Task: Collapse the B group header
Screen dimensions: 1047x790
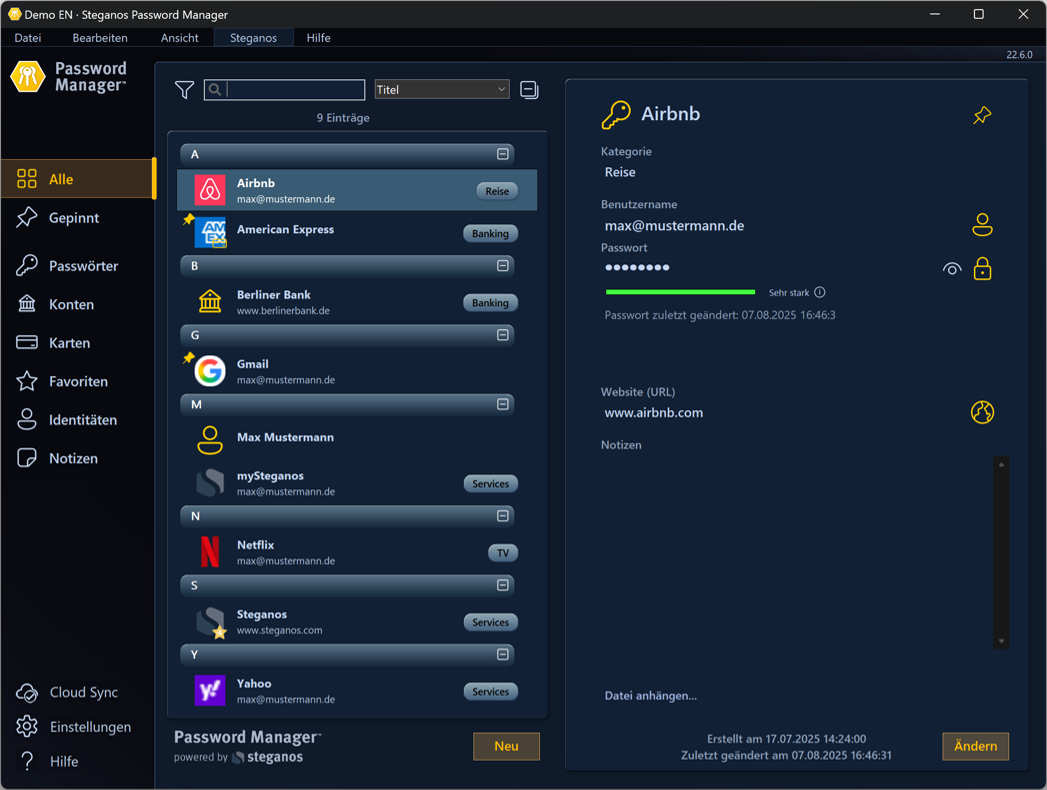Action: pos(502,266)
